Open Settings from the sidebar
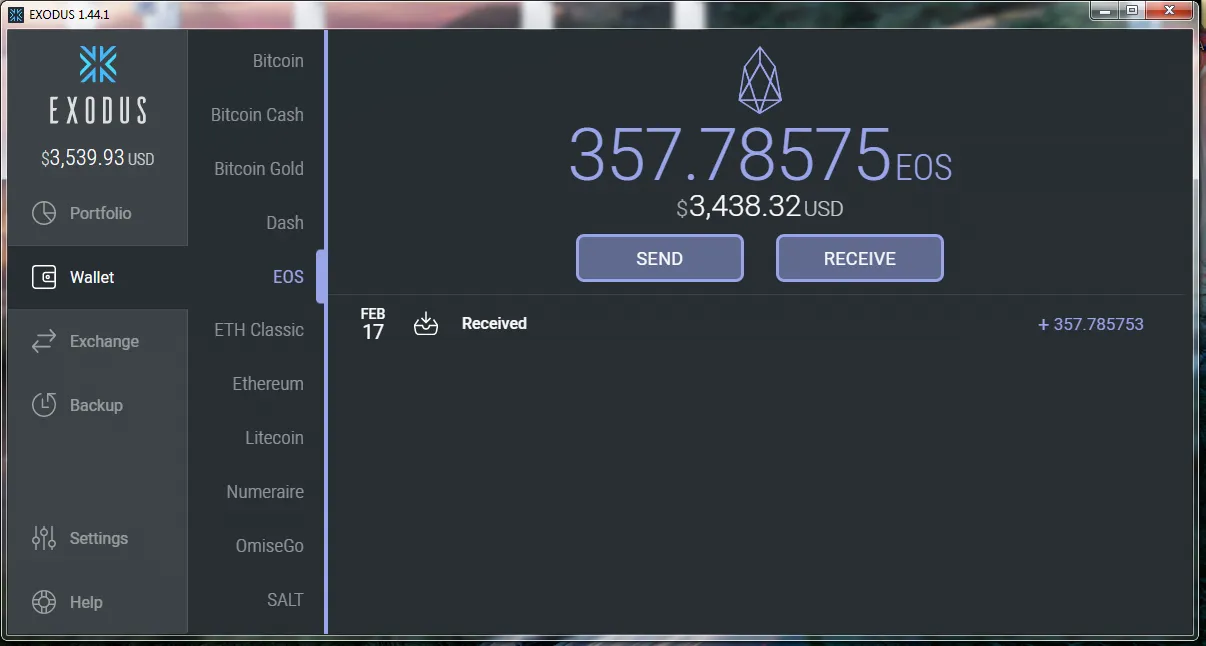 point(98,538)
